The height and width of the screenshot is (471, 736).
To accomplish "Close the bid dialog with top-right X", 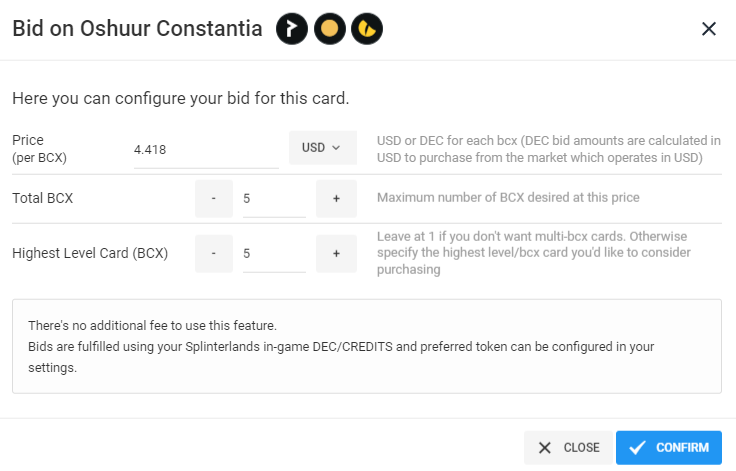I will [x=709, y=29].
